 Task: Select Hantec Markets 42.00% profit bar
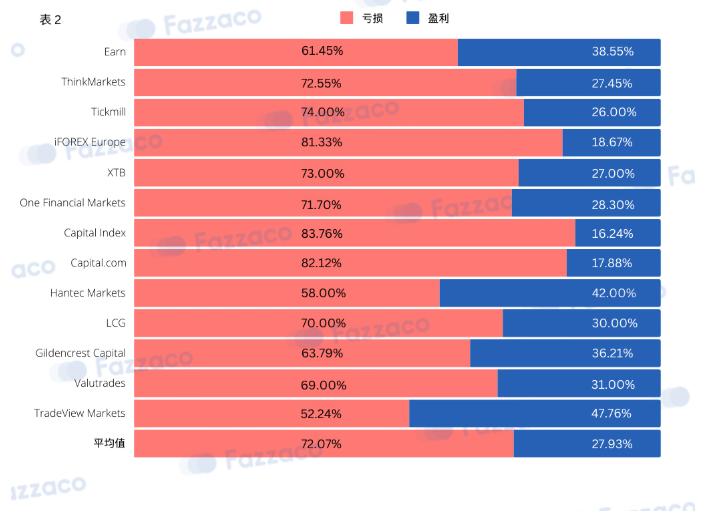click(x=550, y=293)
